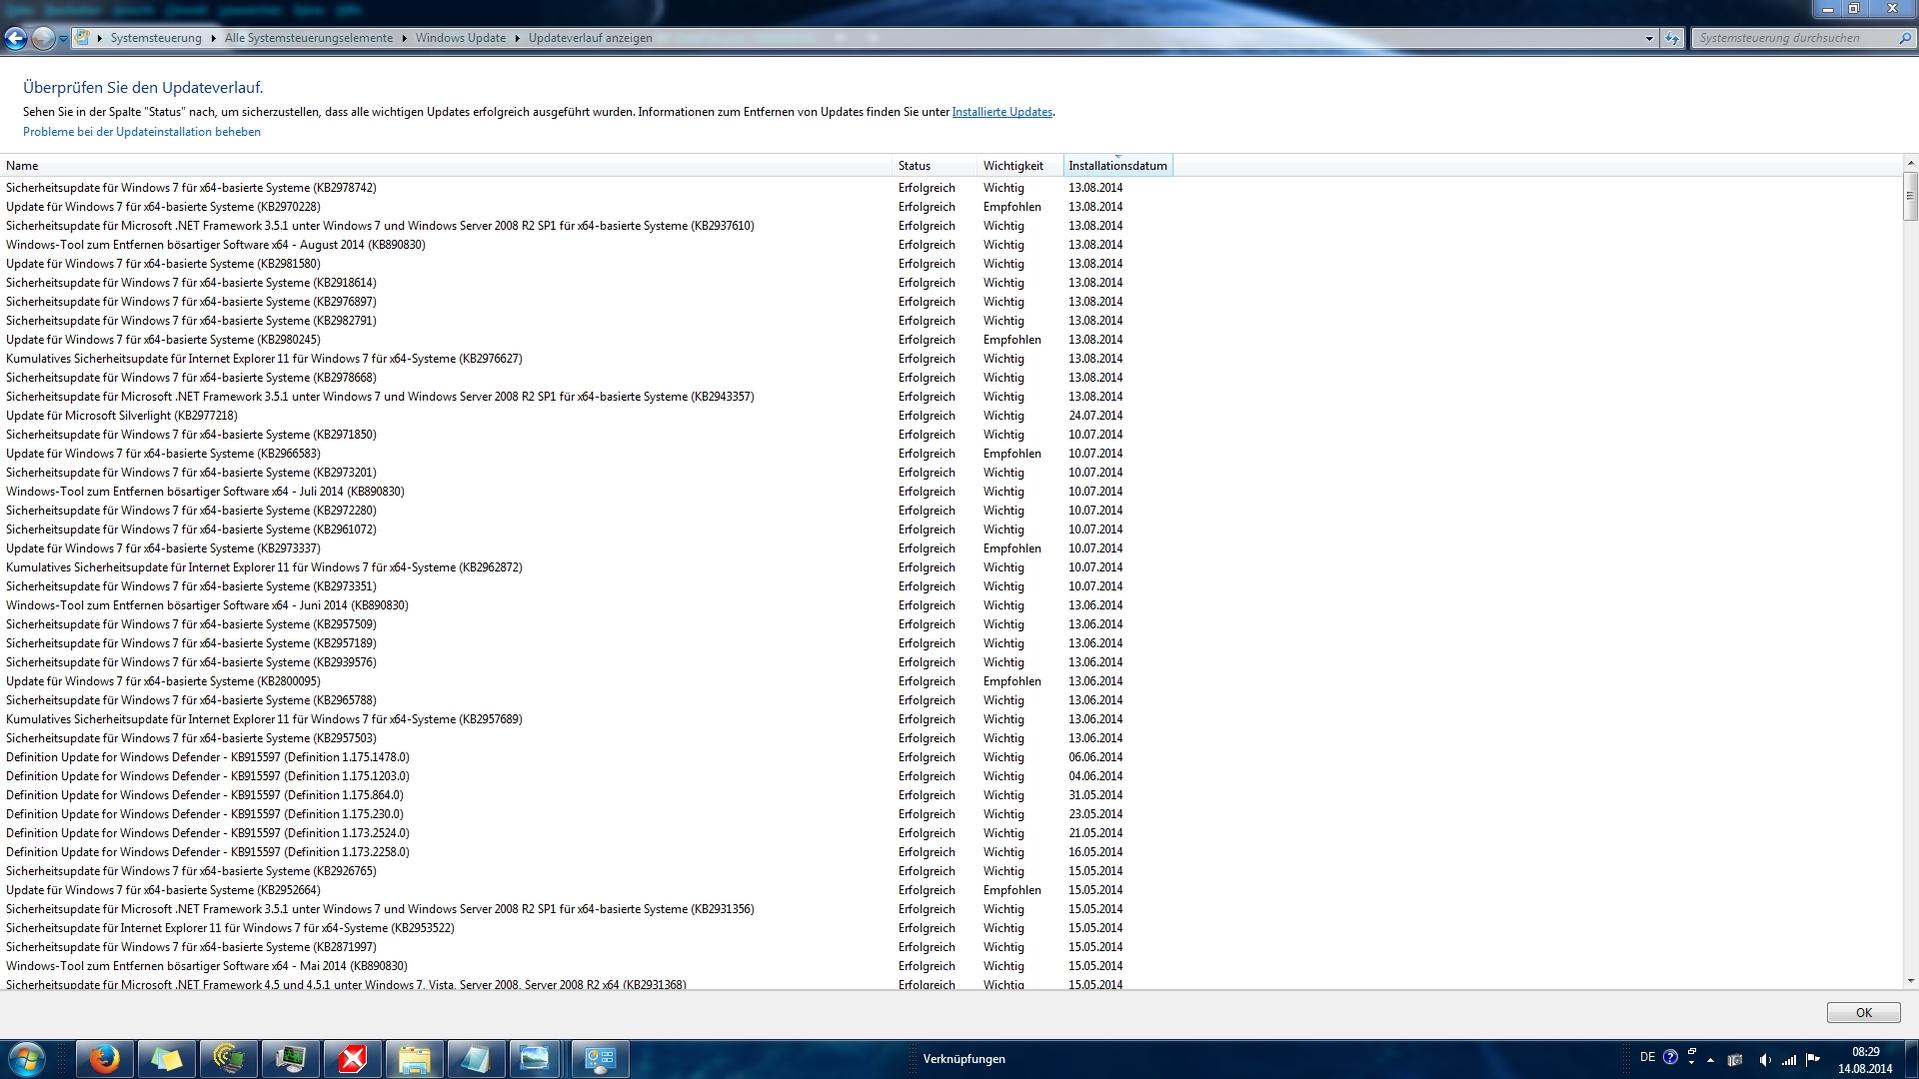This screenshot has width=1919, height=1079.
Task: Open the system monitor taskbar icon
Action: 290,1059
